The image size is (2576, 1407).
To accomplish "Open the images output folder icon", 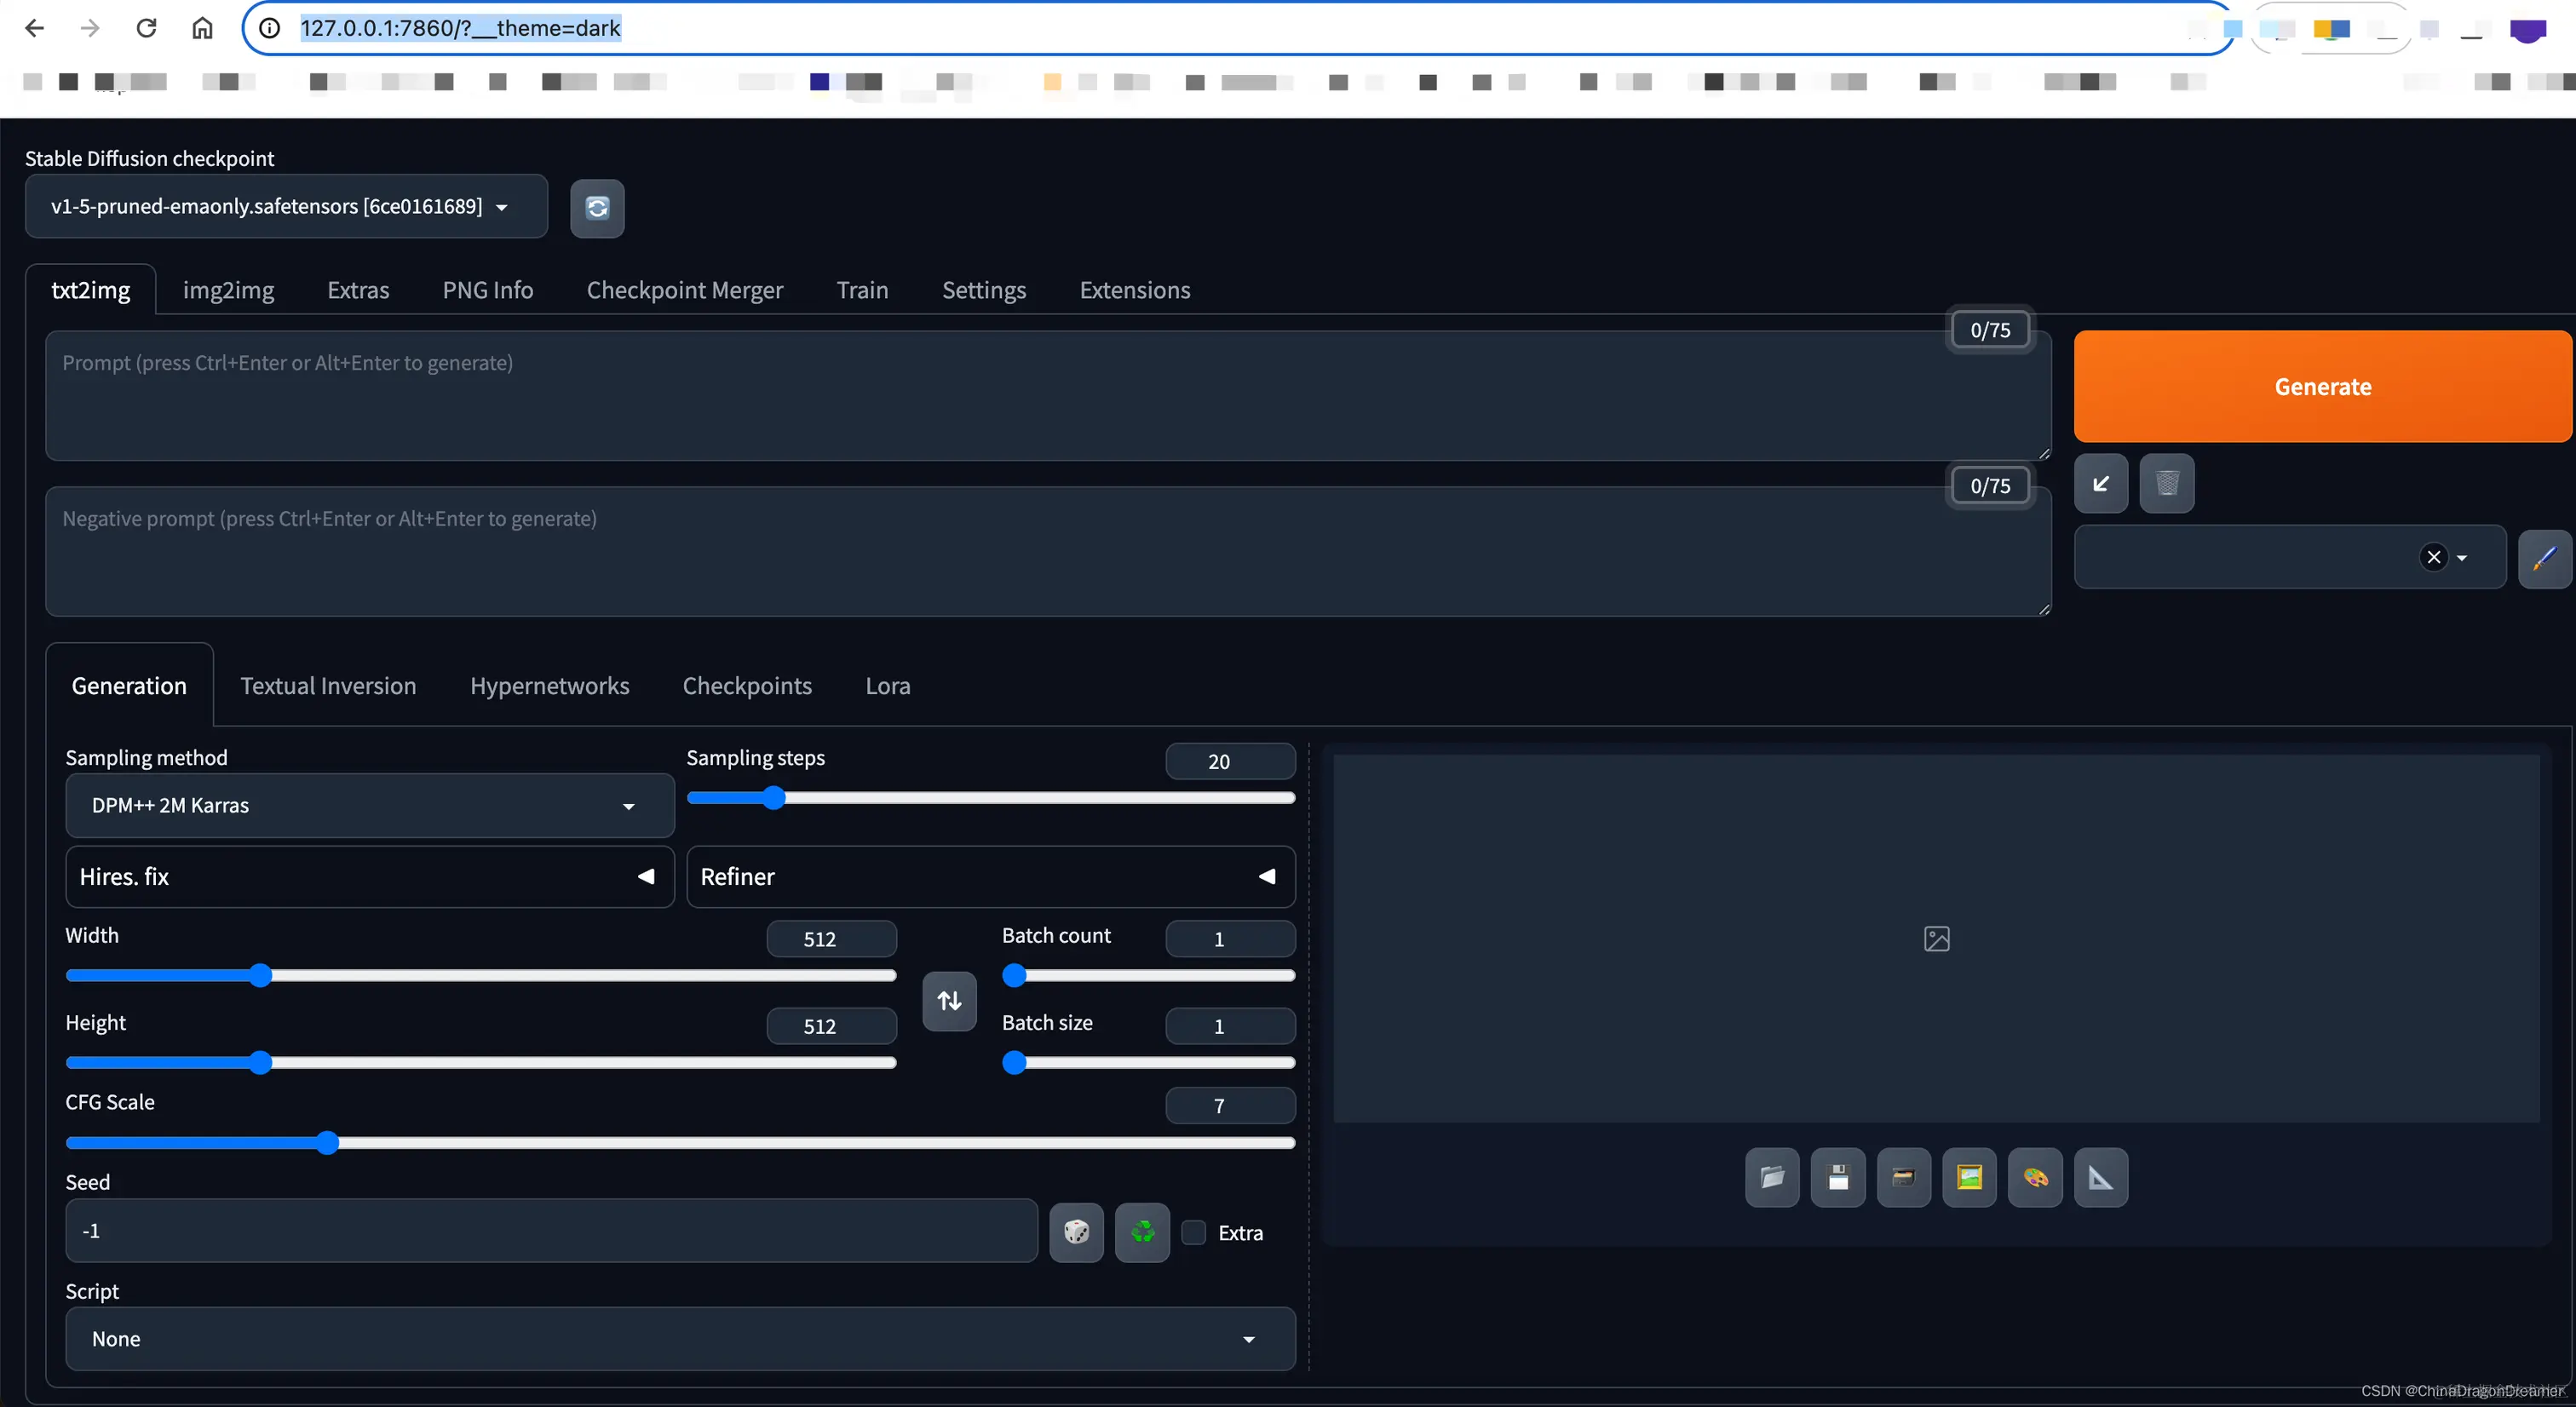I will (x=1772, y=1178).
